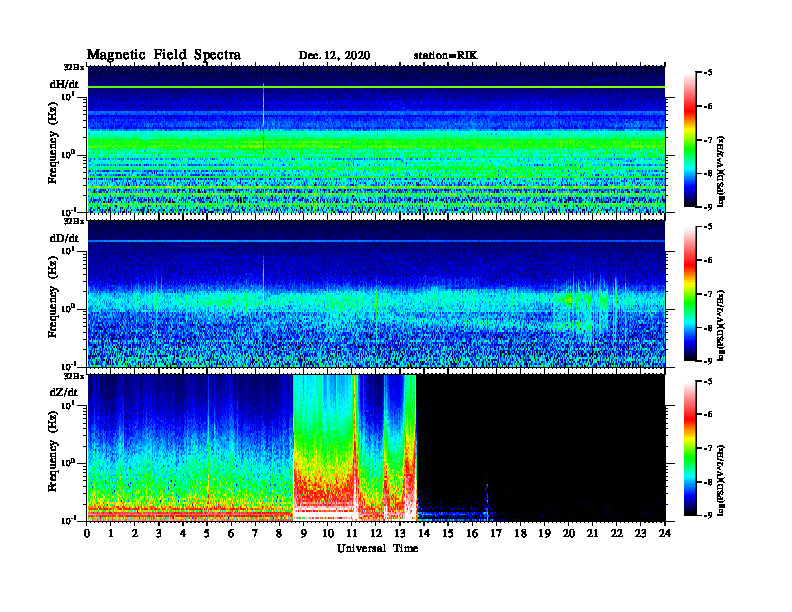Viewport: 792px width, 612px height.
Task: Click the '-9' tick on dZ/dt color bar
Action: click(x=708, y=515)
